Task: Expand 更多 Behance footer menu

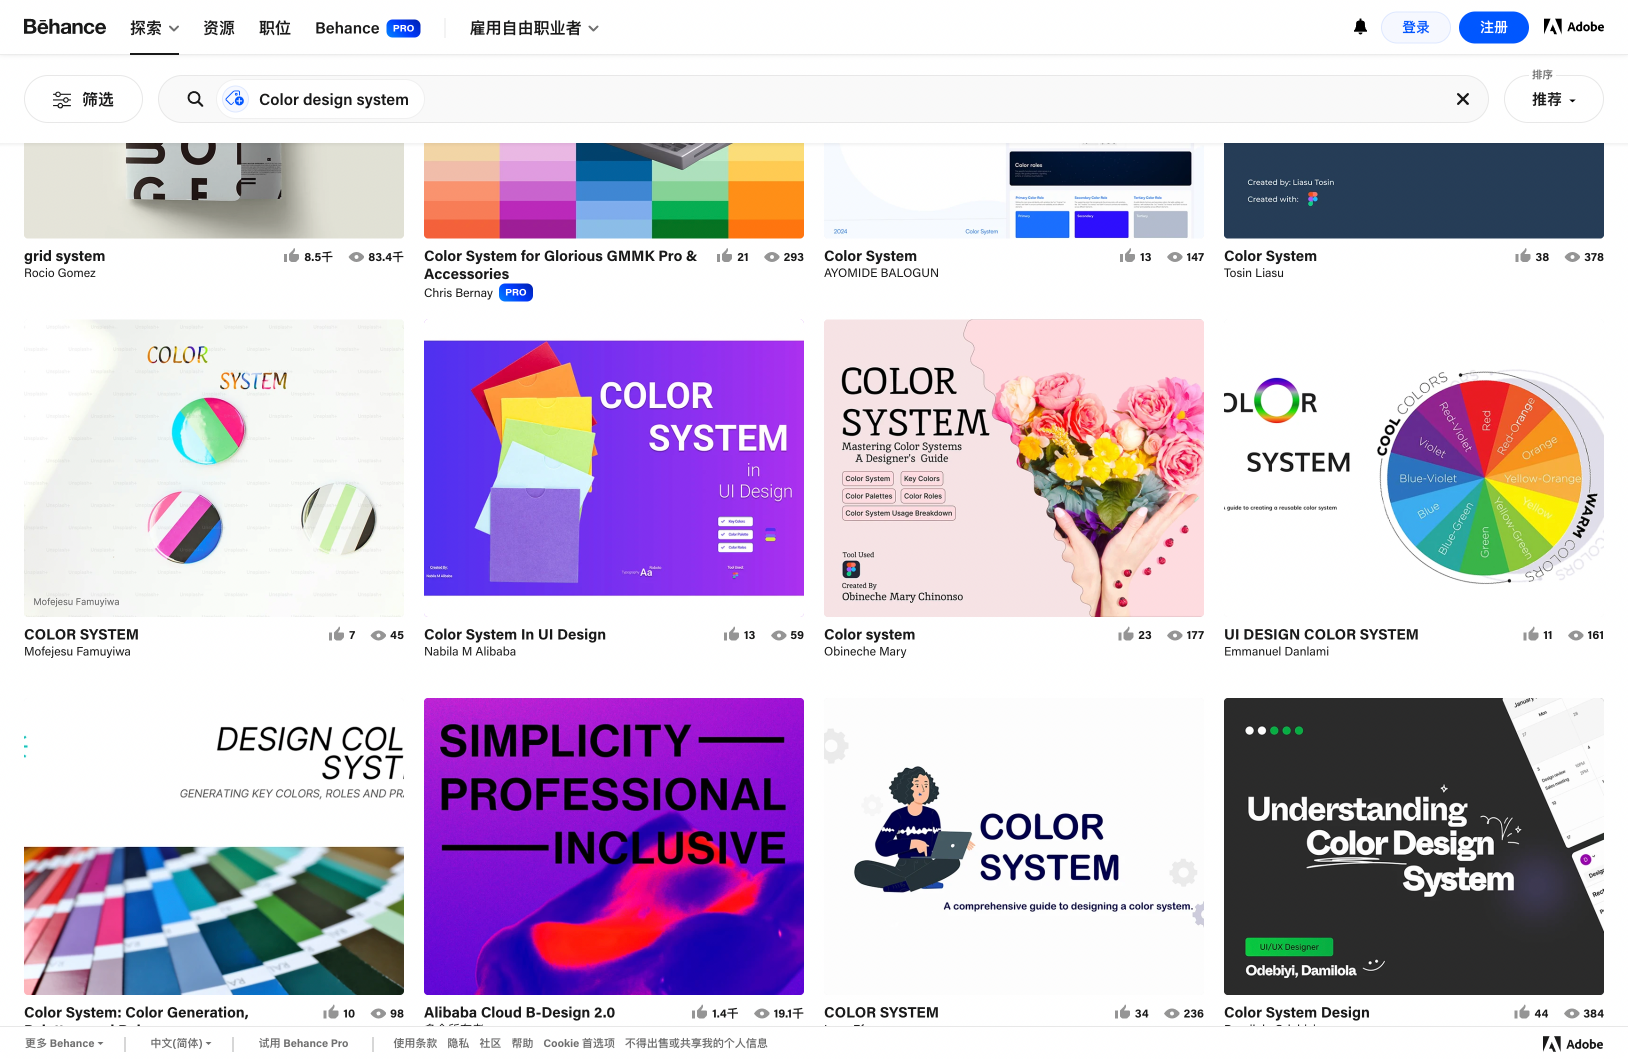Action: click(64, 1043)
